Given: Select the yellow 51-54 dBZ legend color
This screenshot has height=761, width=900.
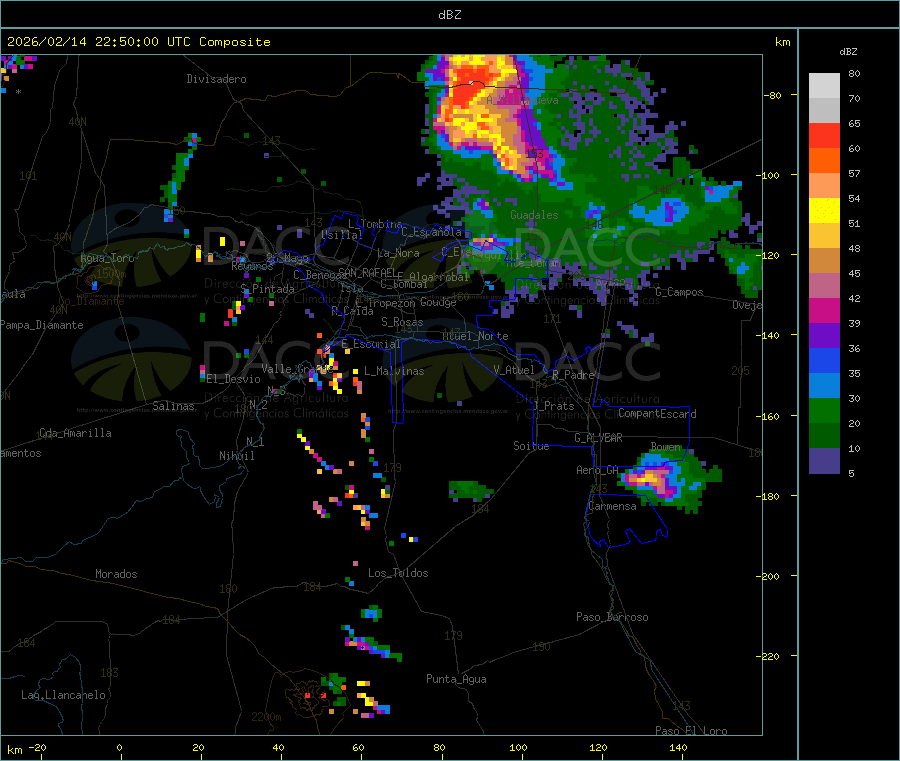Looking at the screenshot, I should click(x=824, y=211).
